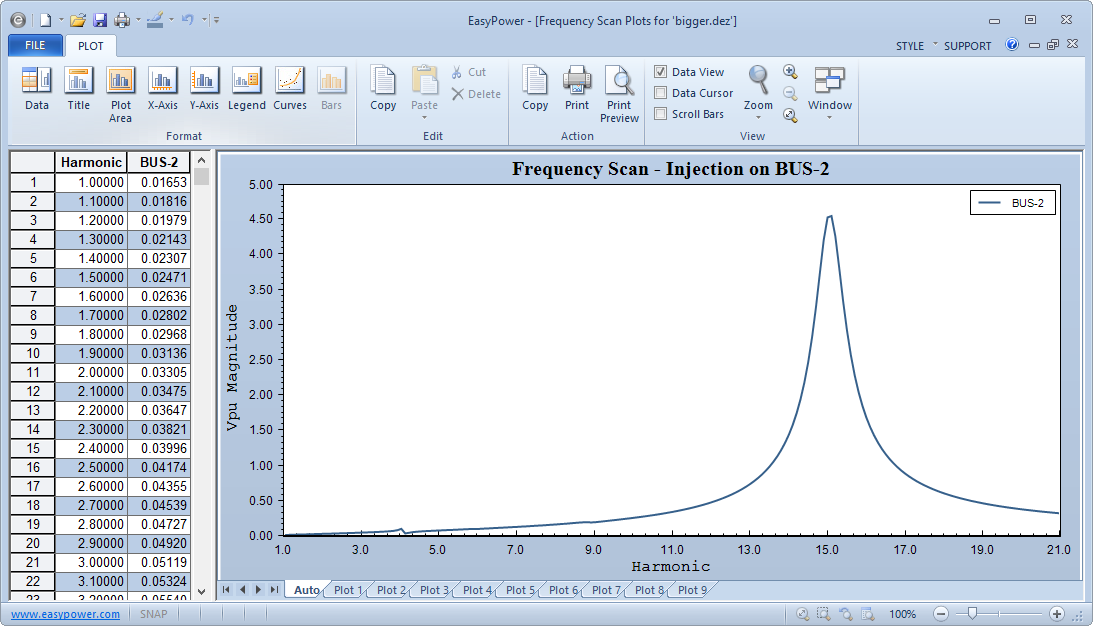
Task: Expand the Zoom dropdown
Action: tap(758, 110)
